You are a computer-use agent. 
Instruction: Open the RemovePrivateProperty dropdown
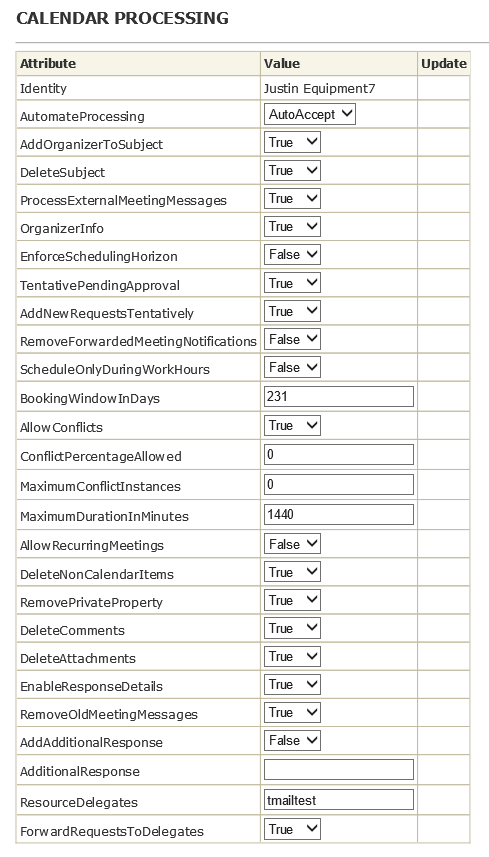point(292,600)
